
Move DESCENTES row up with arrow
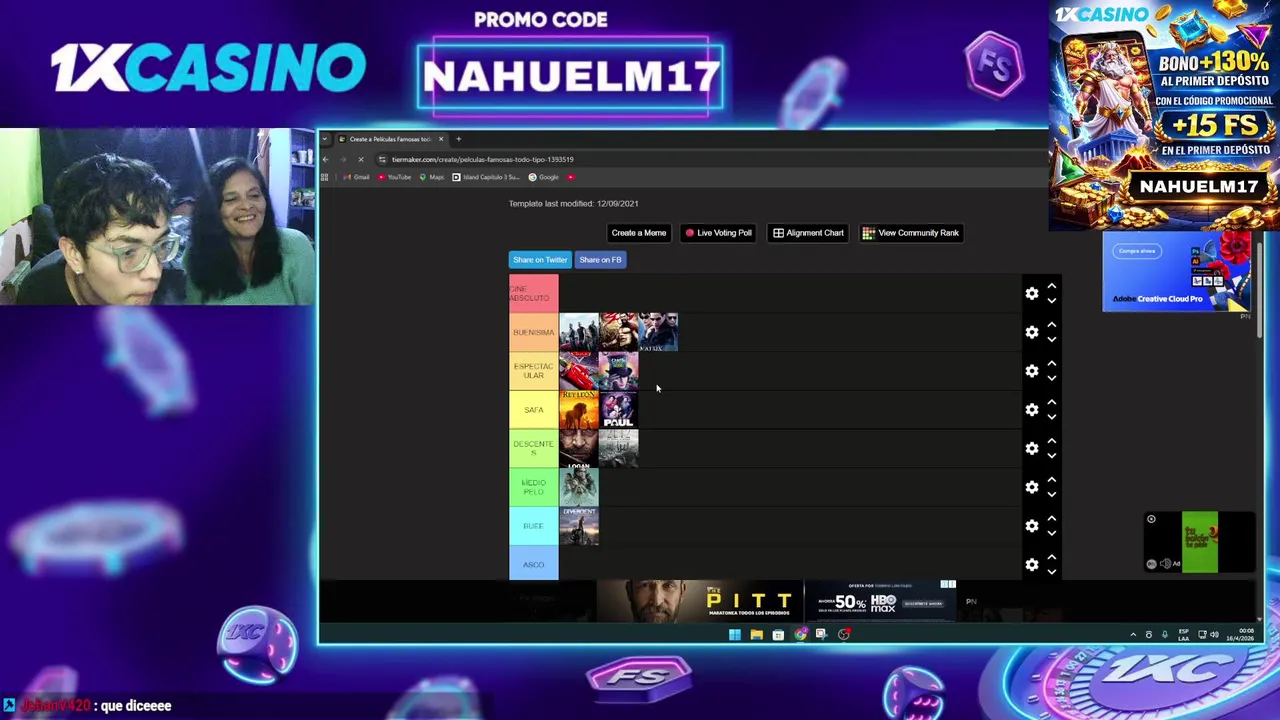coord(1051,441)
